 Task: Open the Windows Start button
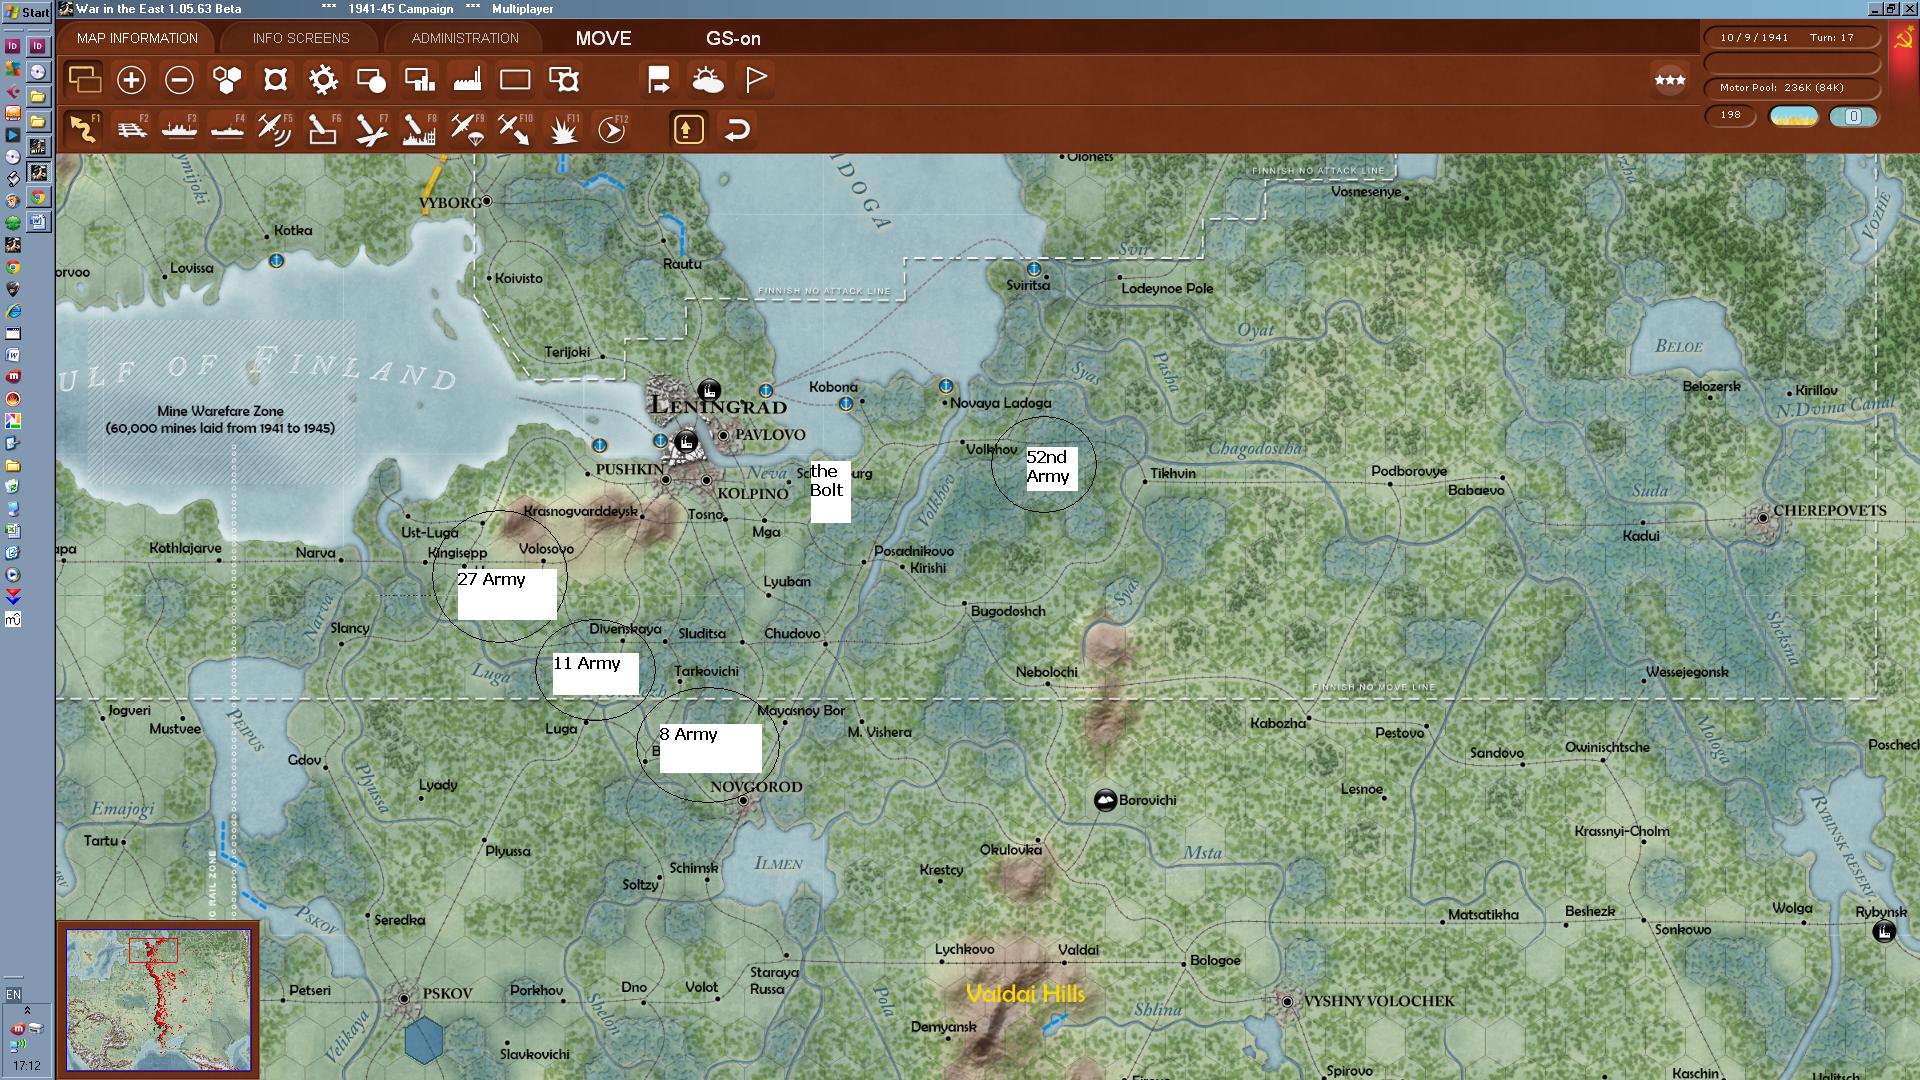click(27, 11)
